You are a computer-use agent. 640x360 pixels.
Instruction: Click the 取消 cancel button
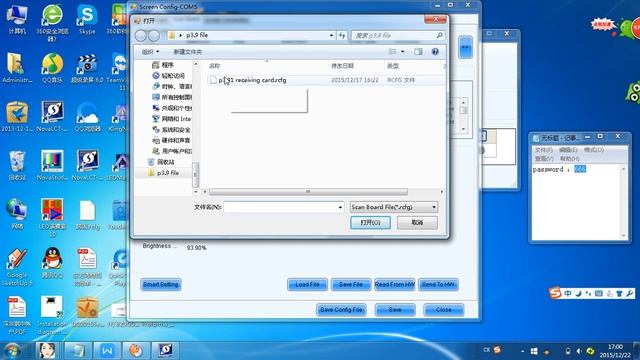[417, 222]
